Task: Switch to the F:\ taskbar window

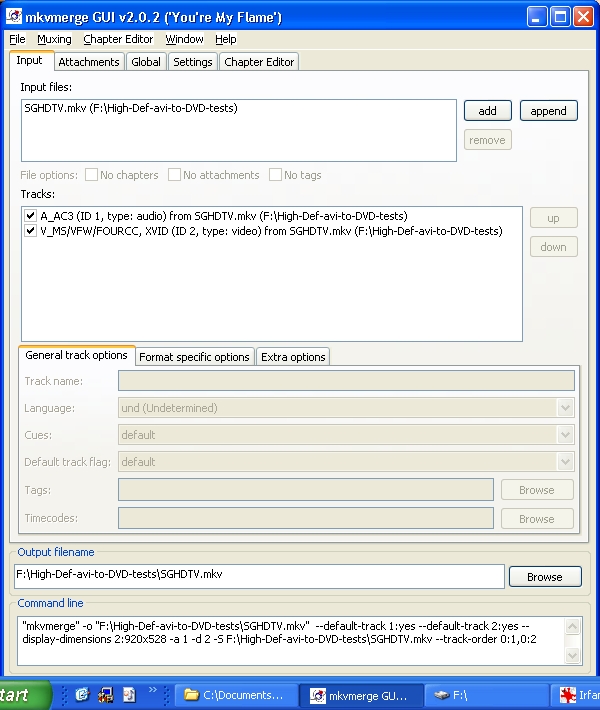Action: 486,695
